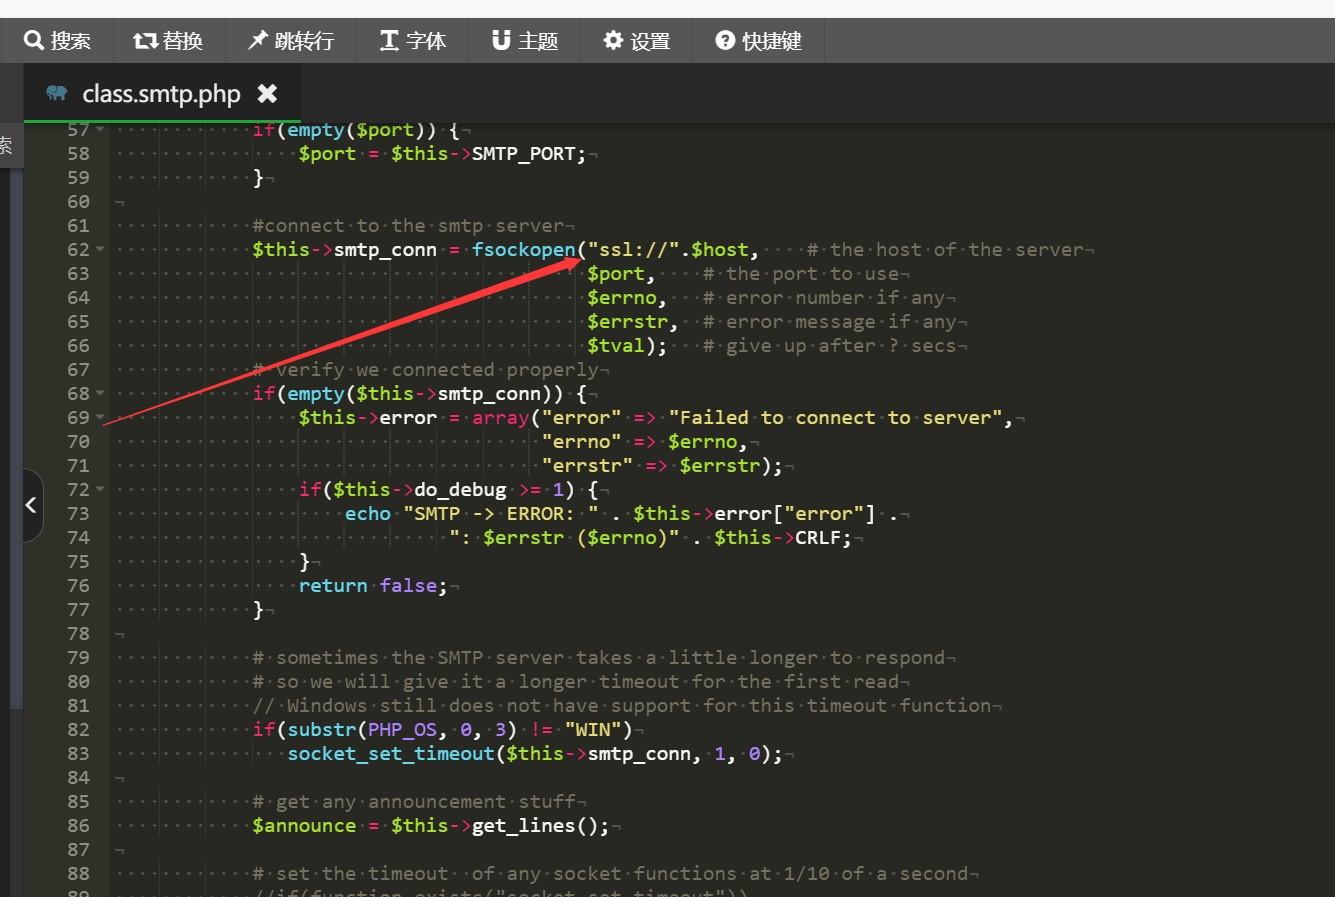Viewport: 1335px width, 897px height.
Task: Click the PHP elephant icon on the file tab
Action: pyautogui.click(x=57, y=93)
